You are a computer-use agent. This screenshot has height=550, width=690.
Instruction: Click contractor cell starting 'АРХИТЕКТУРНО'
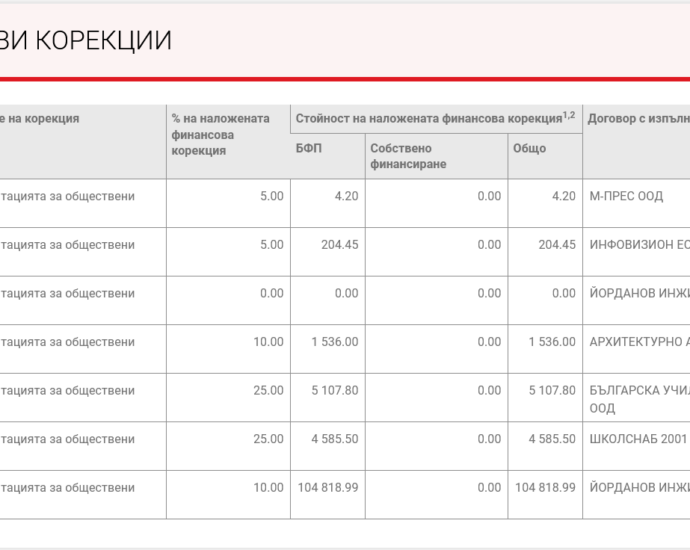pos(636,349)
